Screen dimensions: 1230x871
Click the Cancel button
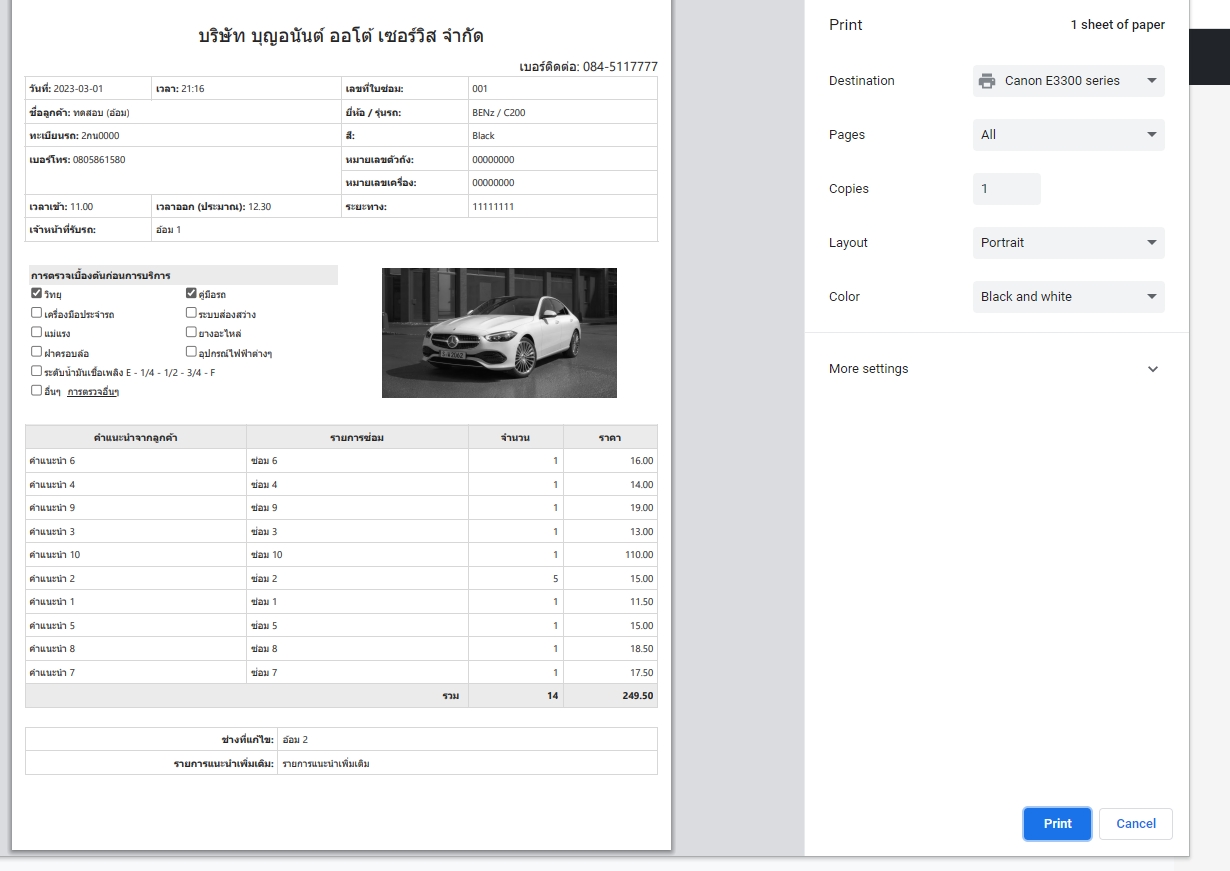tap(1135, 824)
